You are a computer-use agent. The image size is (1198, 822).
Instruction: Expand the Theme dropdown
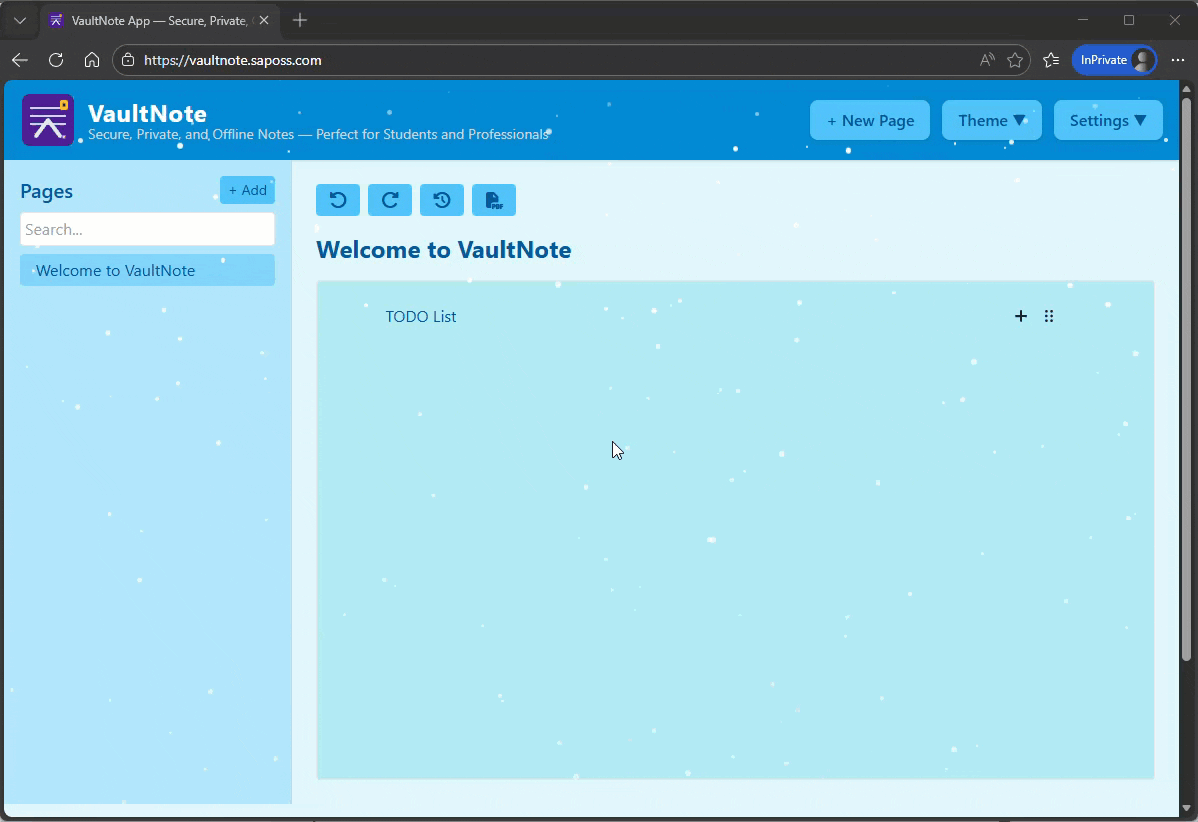[992, 120]
